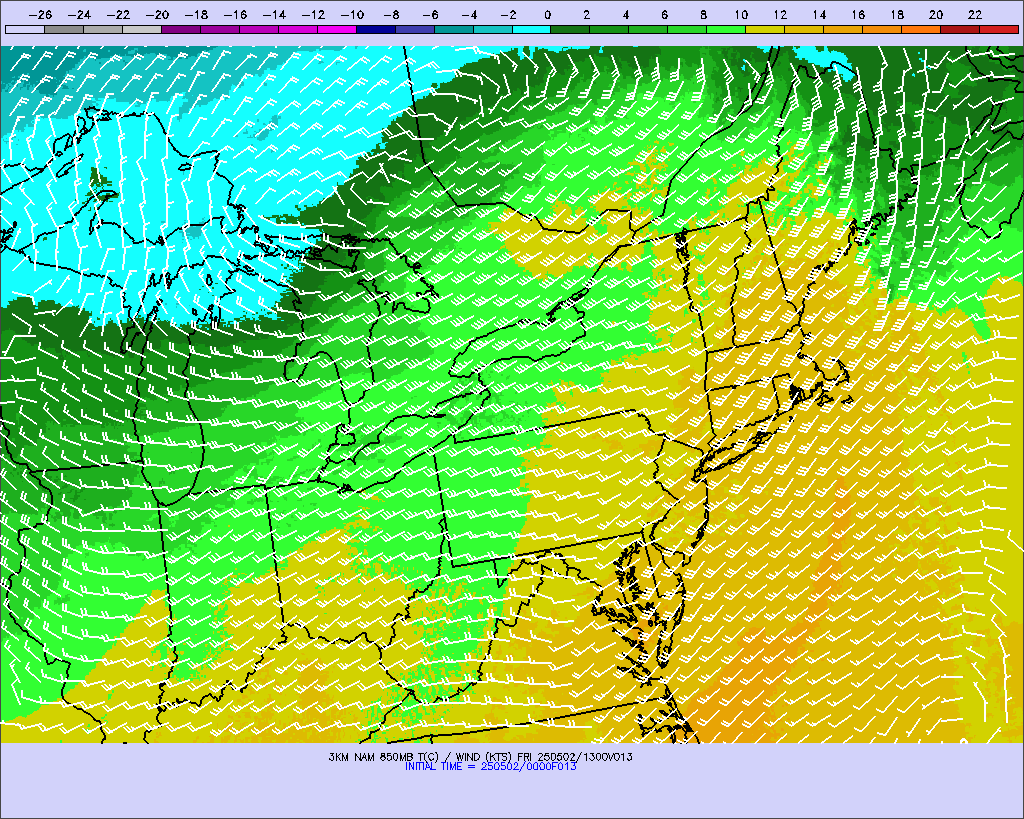Click the orange swatch between 16 and 18

tap(882, 29)
